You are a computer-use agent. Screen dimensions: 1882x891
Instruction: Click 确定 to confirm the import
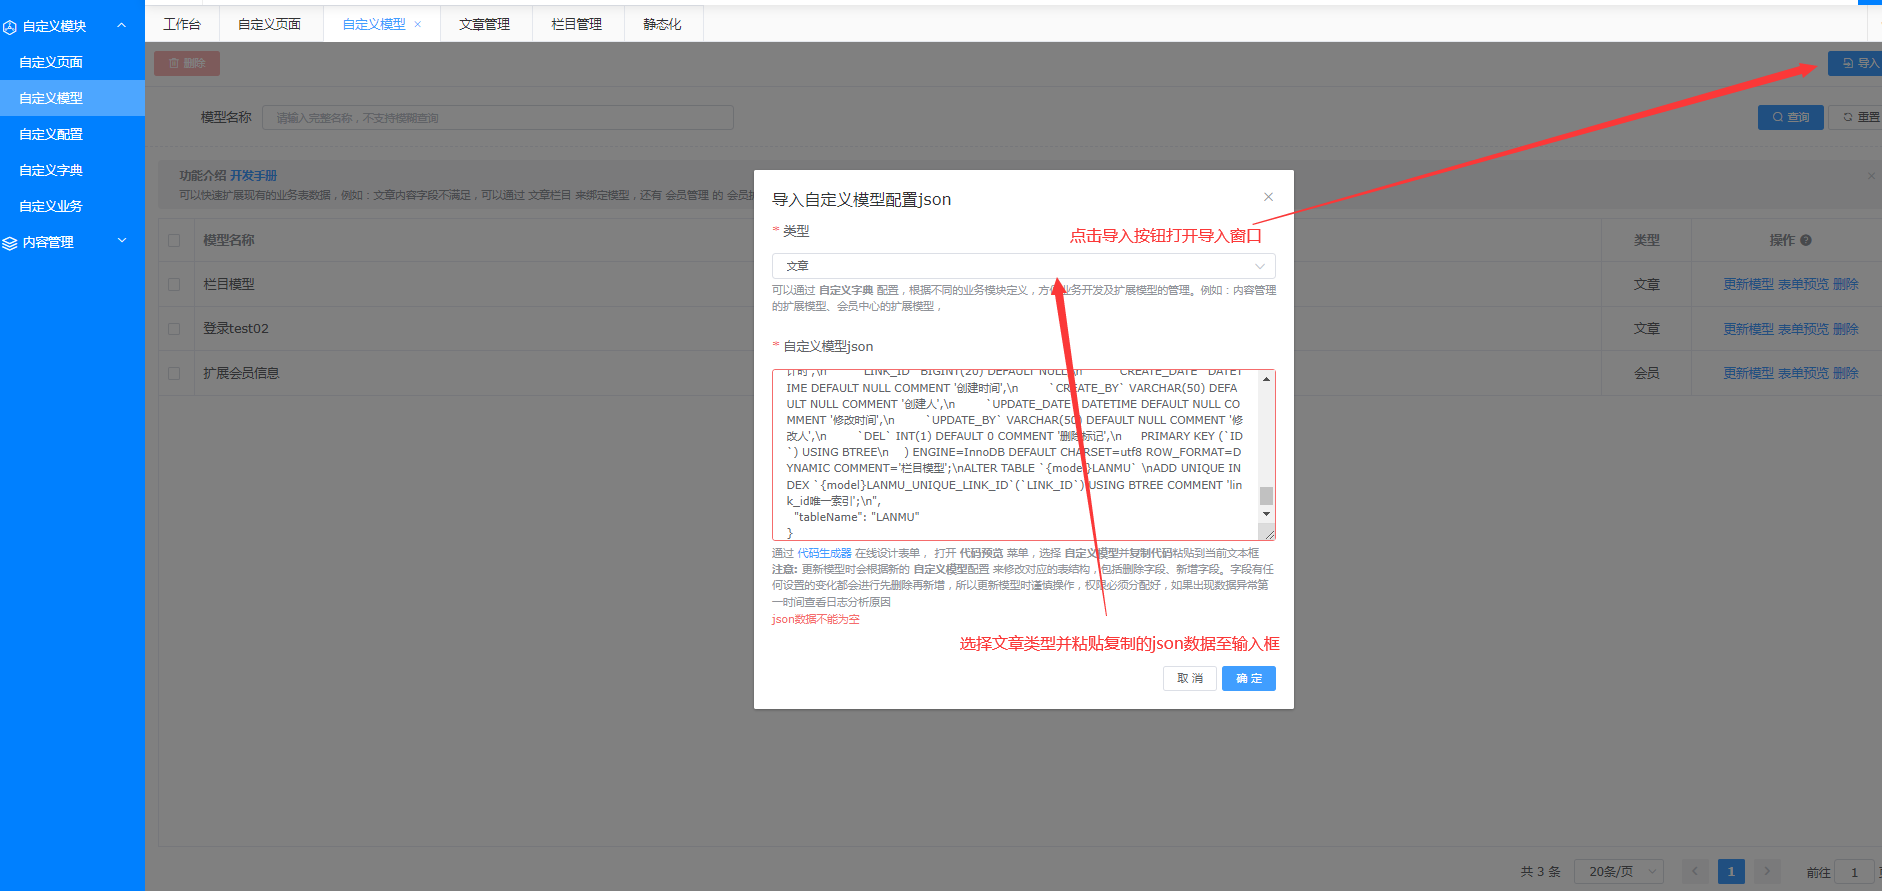pos(1248,679)
